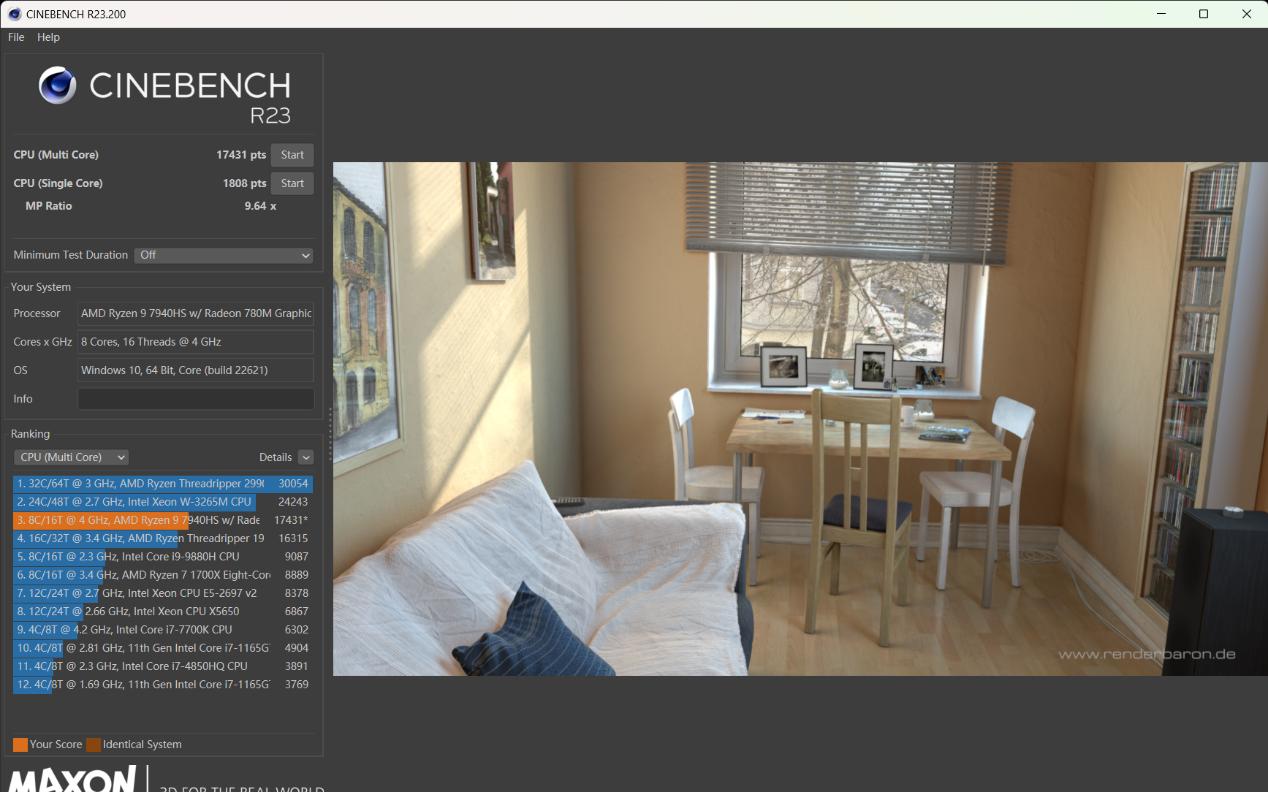Image resolution: width=1268 pixels, height=792 pixels.
Task: Start the CPU Multi Core test
Action: click(x=292, y=155)
